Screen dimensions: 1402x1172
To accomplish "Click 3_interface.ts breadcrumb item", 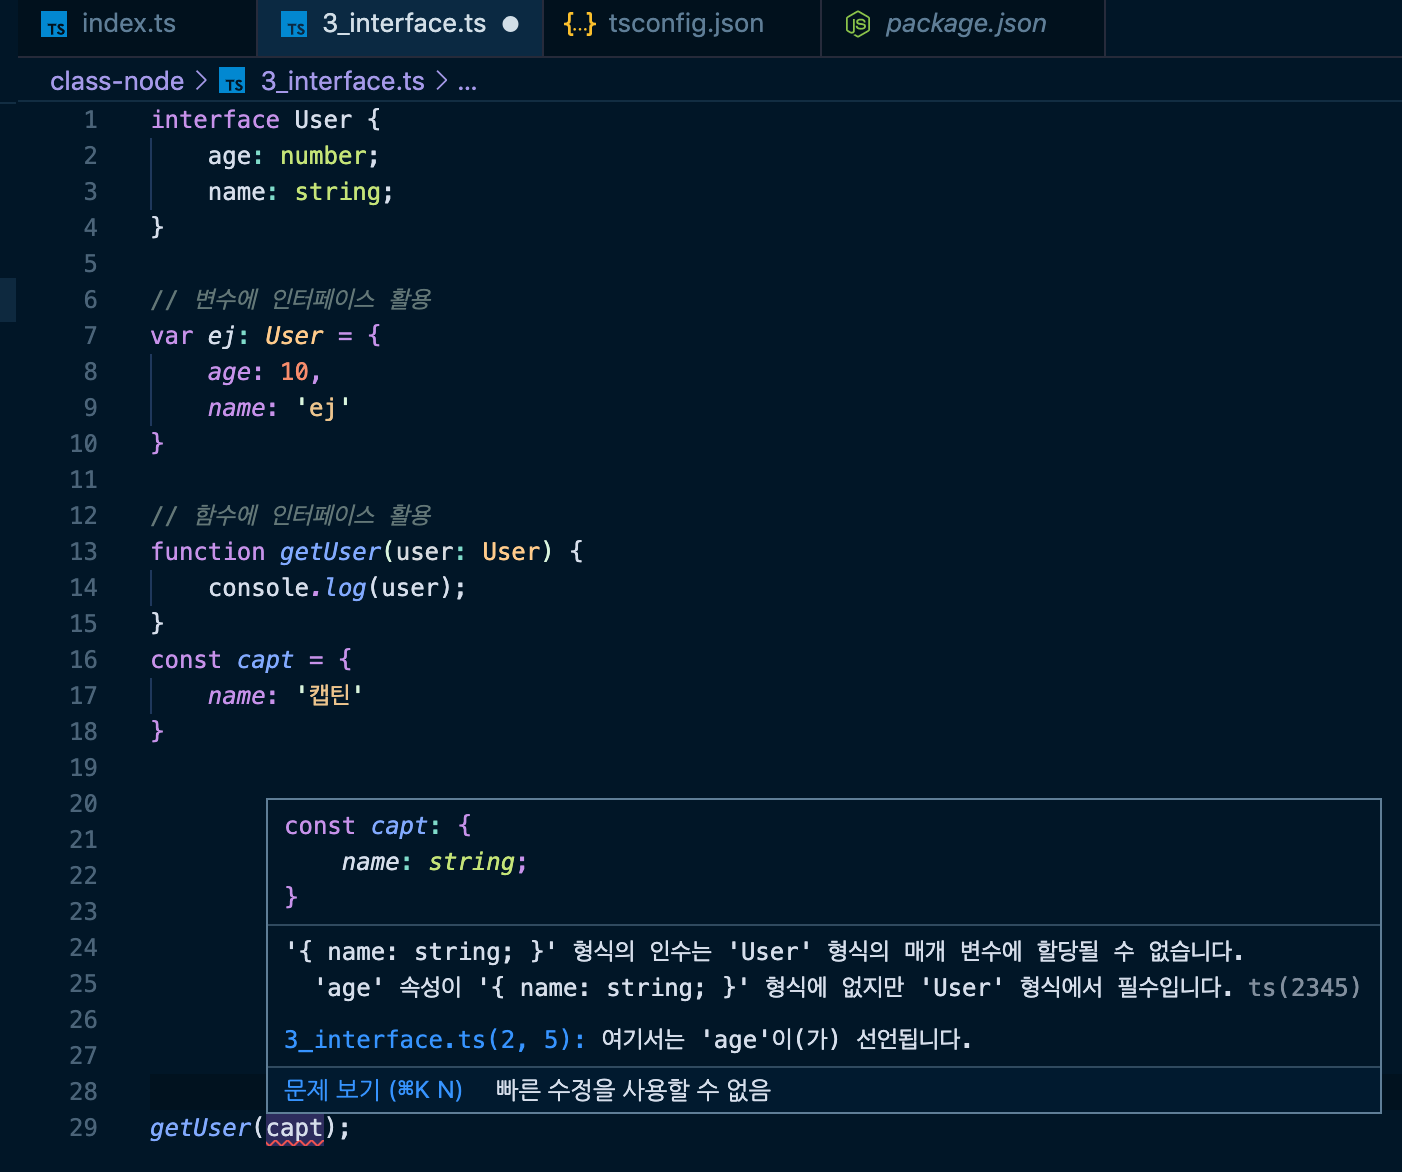I will [343, 81].
